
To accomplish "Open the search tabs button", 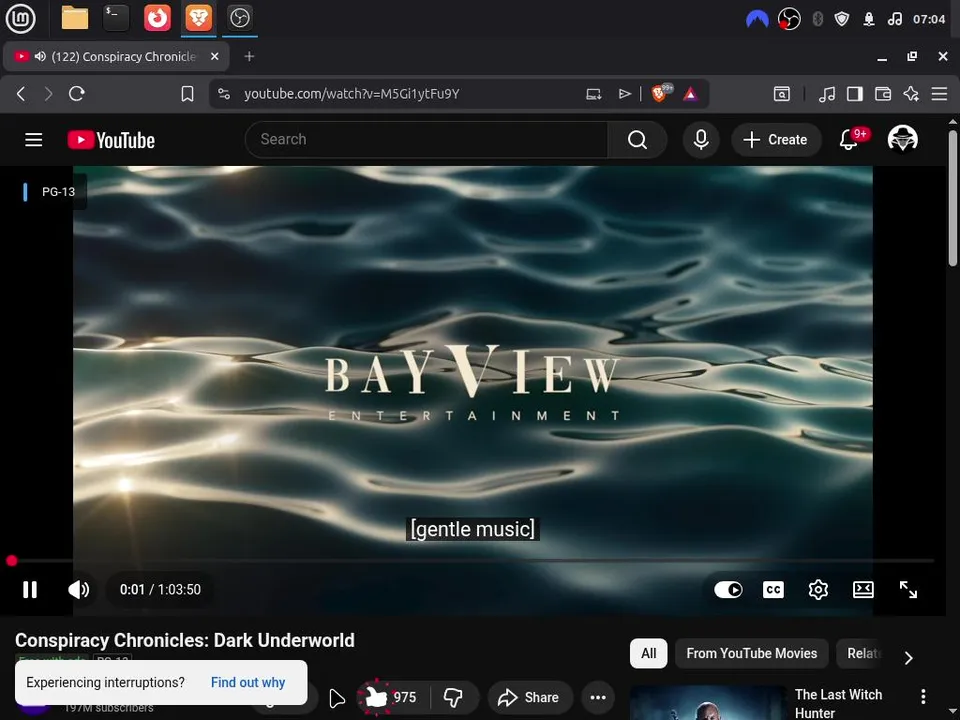I will [x=782, y=94].
